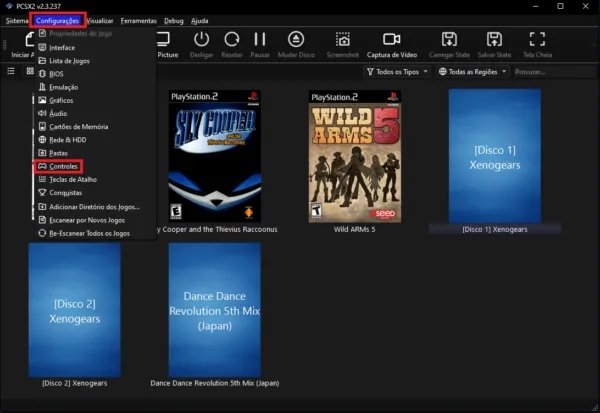The image size is (600, 413).
Task: Select Pastas menu entry
Action: [96, 153]
